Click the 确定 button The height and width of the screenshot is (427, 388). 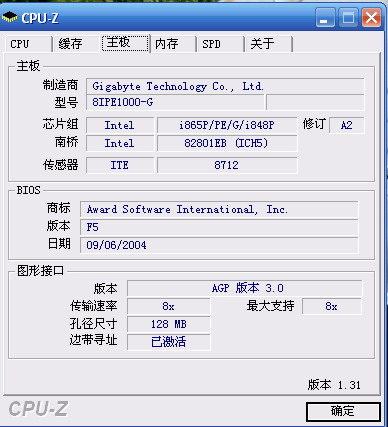tap(343, 411)
